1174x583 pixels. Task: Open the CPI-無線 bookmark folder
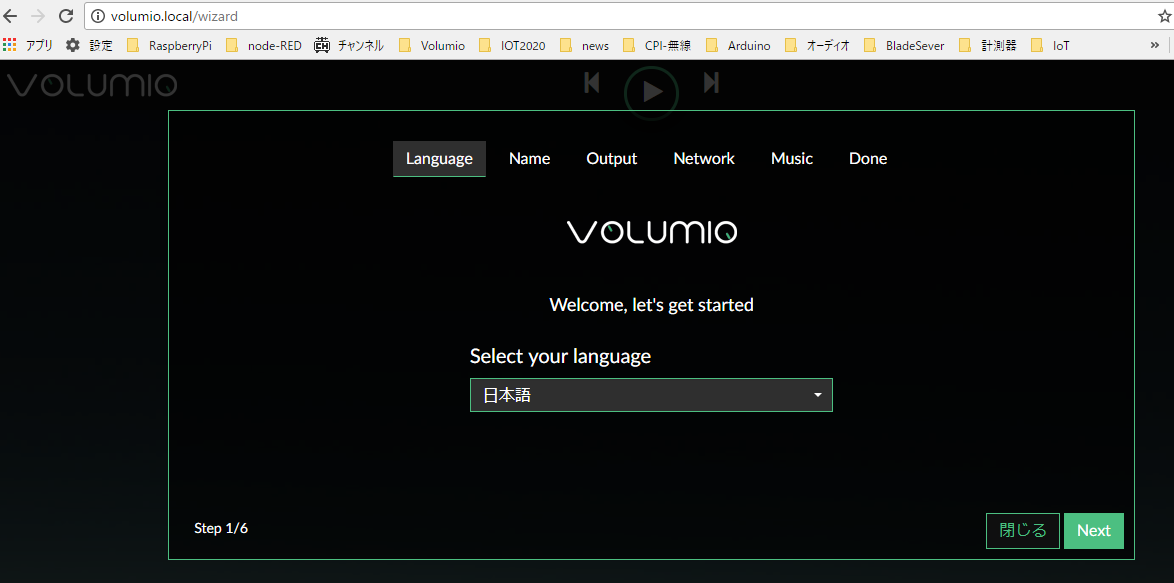coord(657,46)
